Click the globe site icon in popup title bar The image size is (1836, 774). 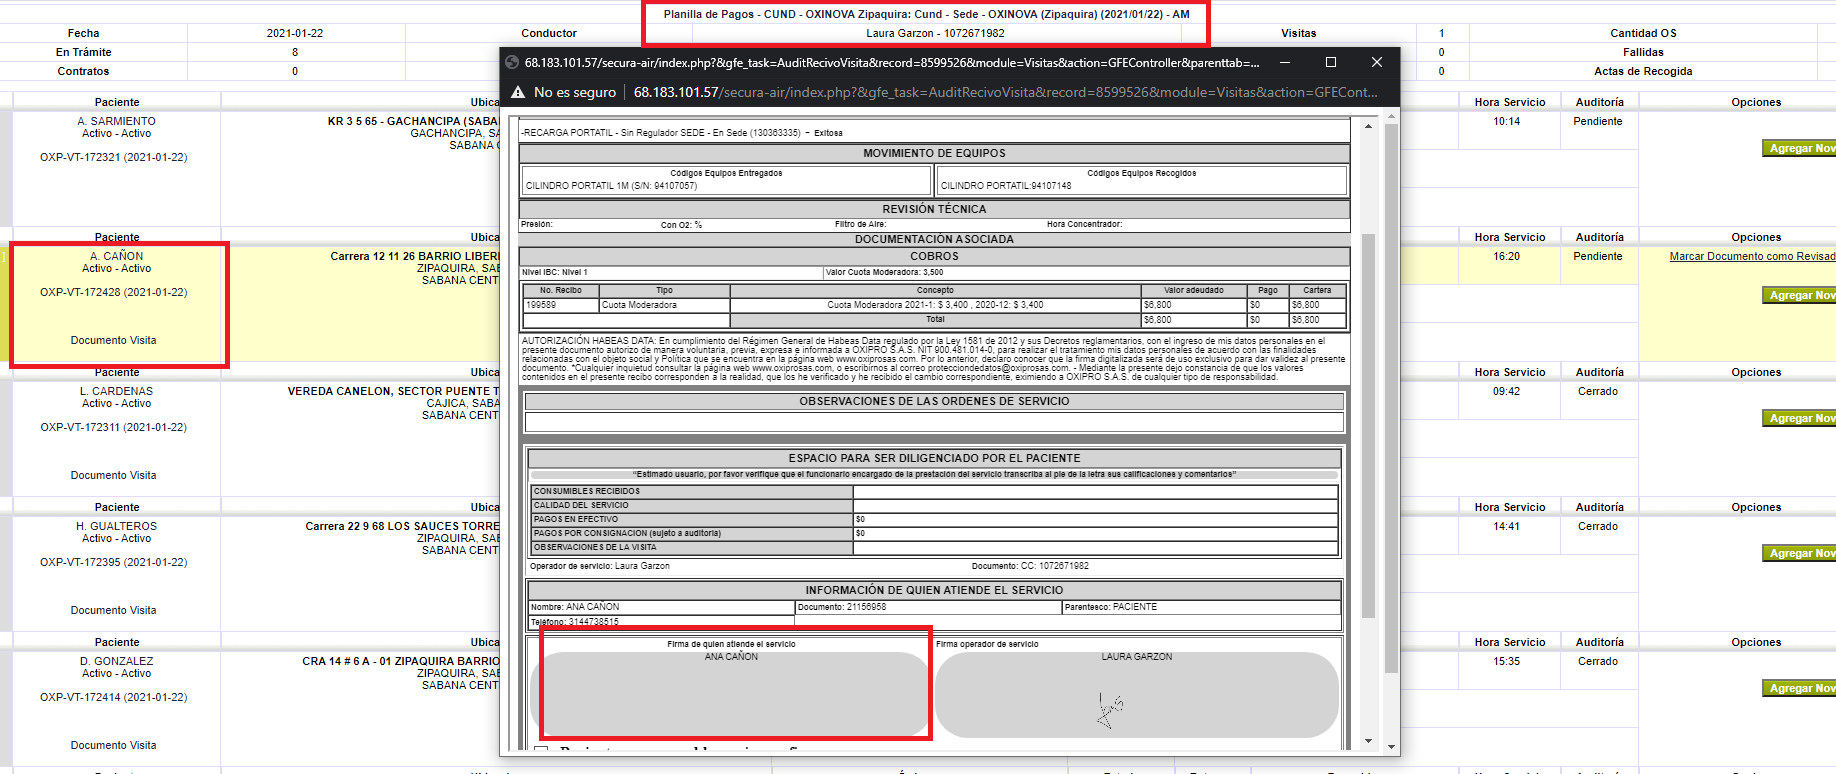[x=513, y=62]
